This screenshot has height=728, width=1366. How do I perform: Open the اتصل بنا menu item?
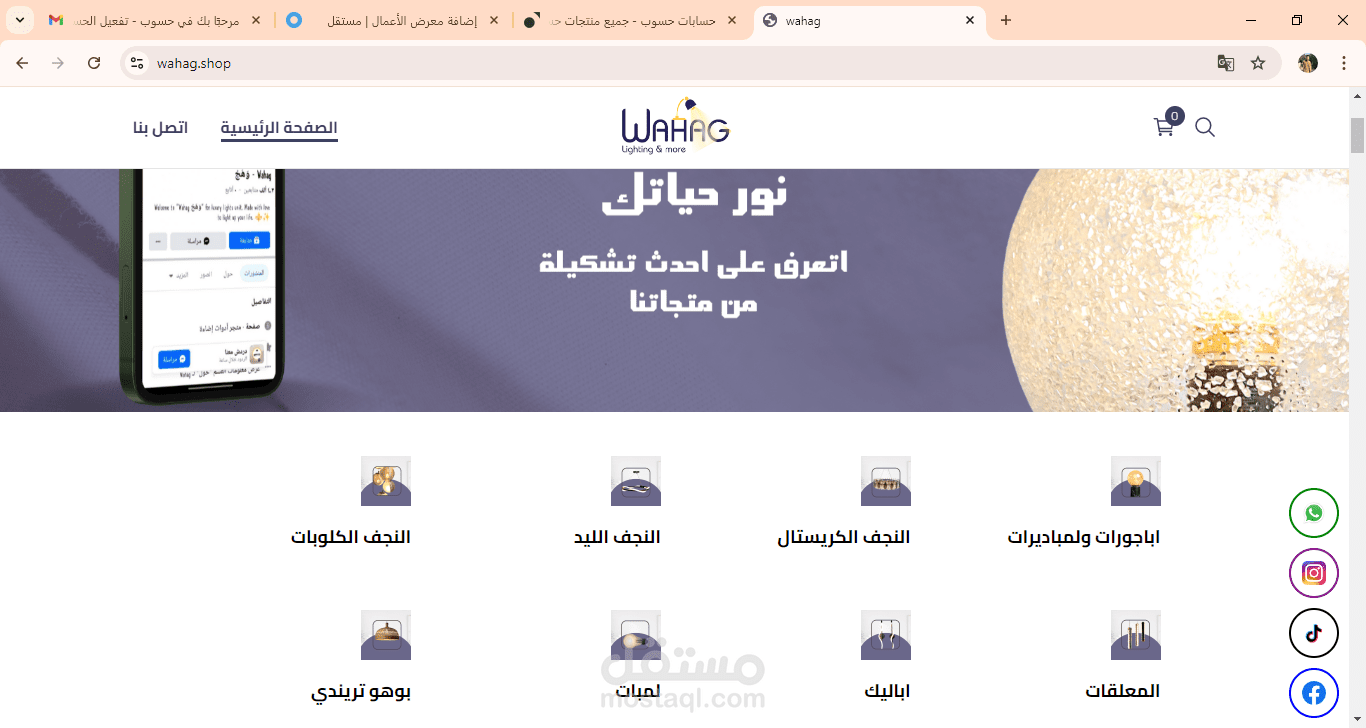tap(160, 128)
